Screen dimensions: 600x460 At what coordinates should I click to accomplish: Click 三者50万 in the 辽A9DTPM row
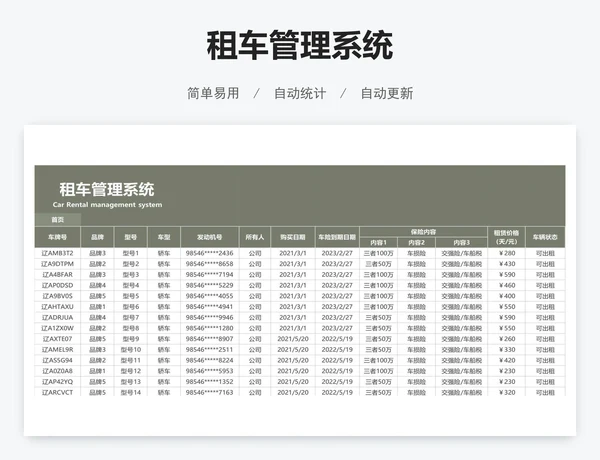click(378, 264)
